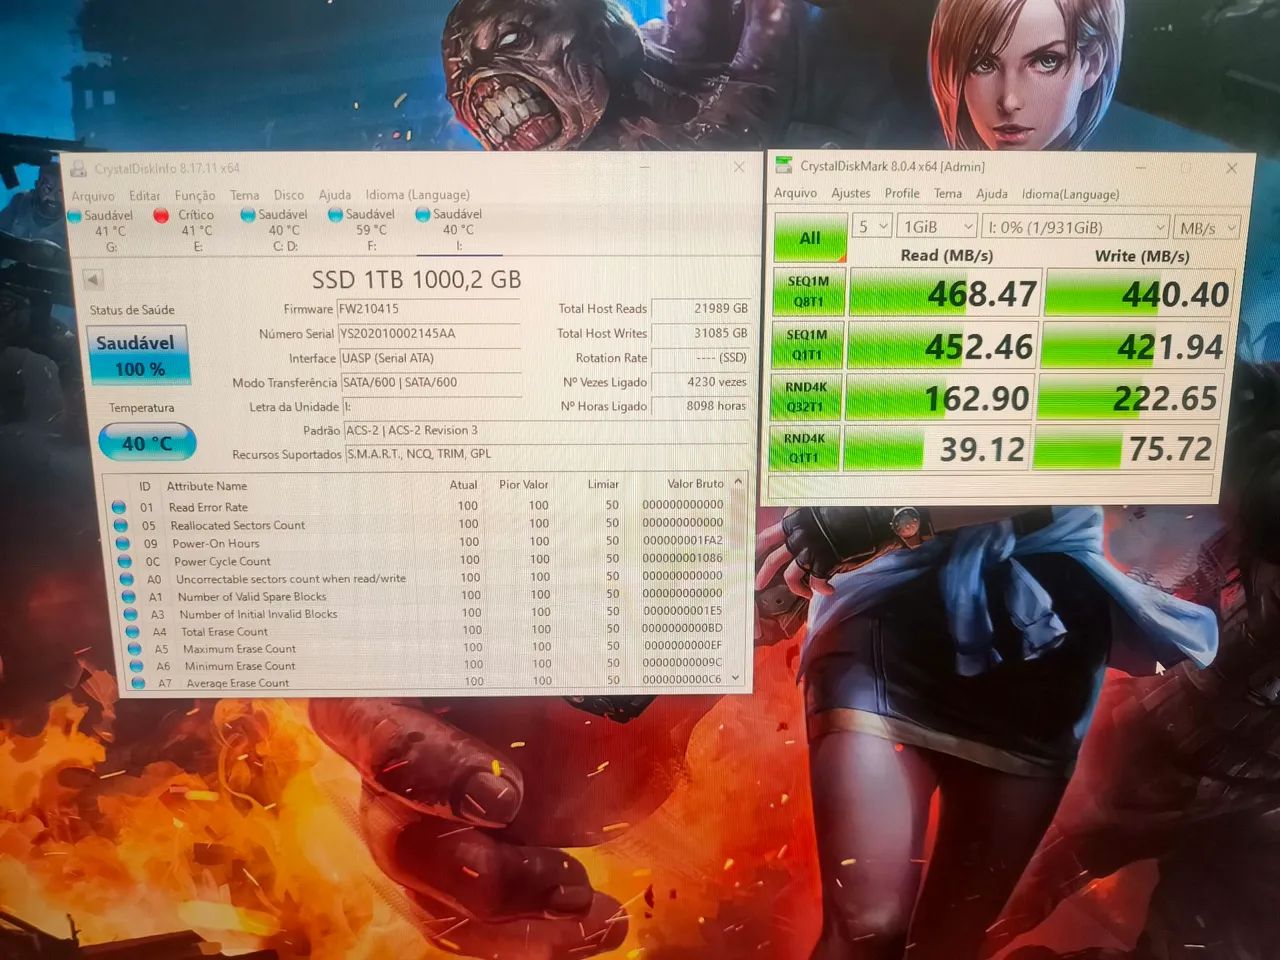Click status circle for Average Erase Count

click(x=138, y=683)
